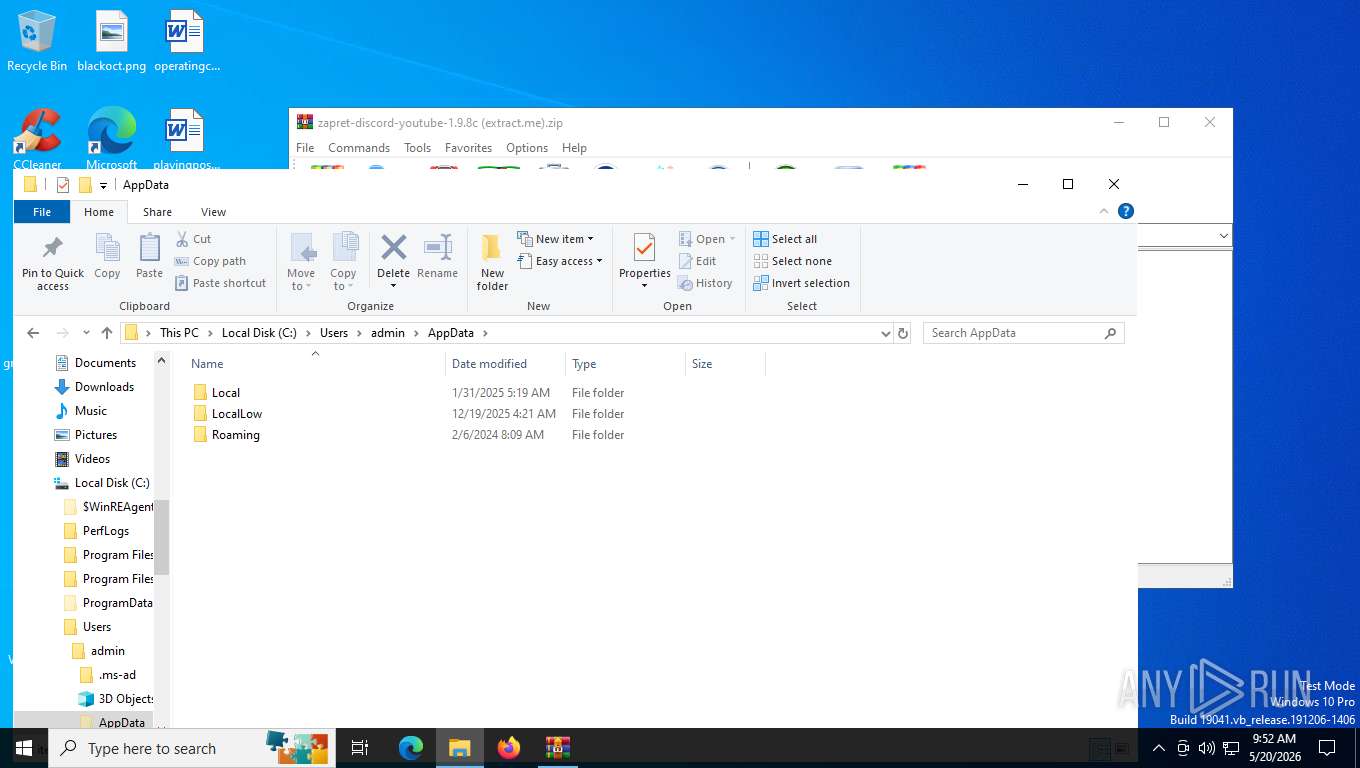Open the Windows Start menu
This screenshot has width=1360, height=768.
pyautogui.click(x=24, y=748)
